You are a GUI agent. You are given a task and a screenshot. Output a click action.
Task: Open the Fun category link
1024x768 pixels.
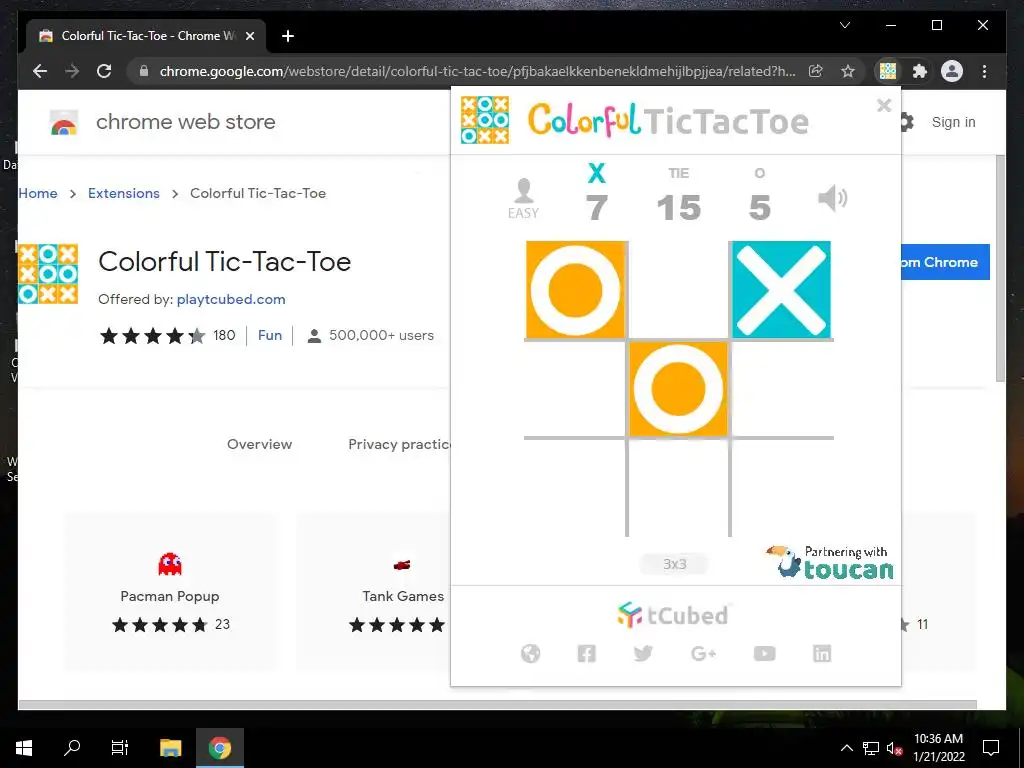(270, 335)
